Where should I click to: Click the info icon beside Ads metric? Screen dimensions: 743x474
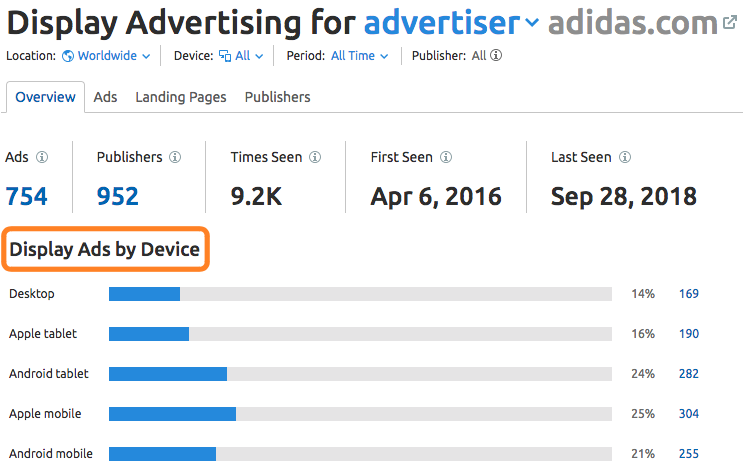pyautogui.click(x=42, y=157)
